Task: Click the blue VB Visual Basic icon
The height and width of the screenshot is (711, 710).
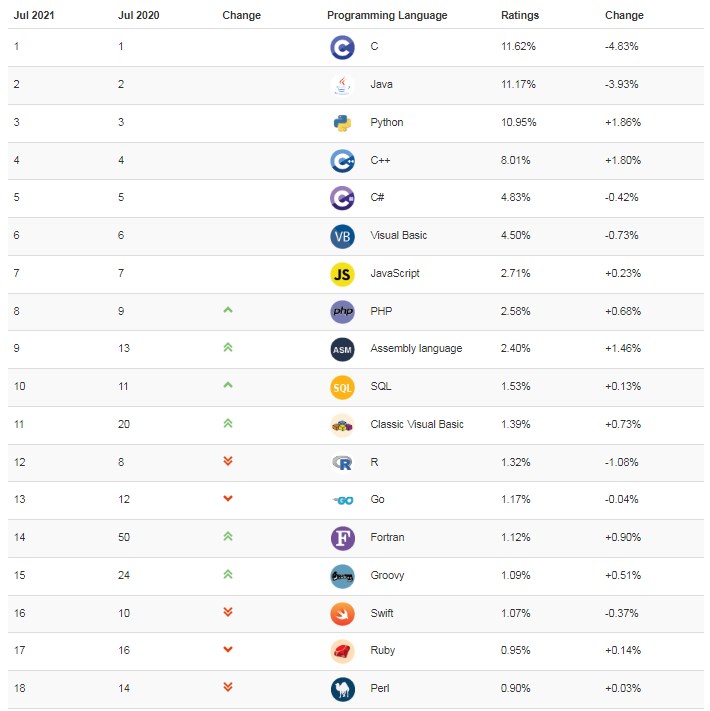Action: 342,236
